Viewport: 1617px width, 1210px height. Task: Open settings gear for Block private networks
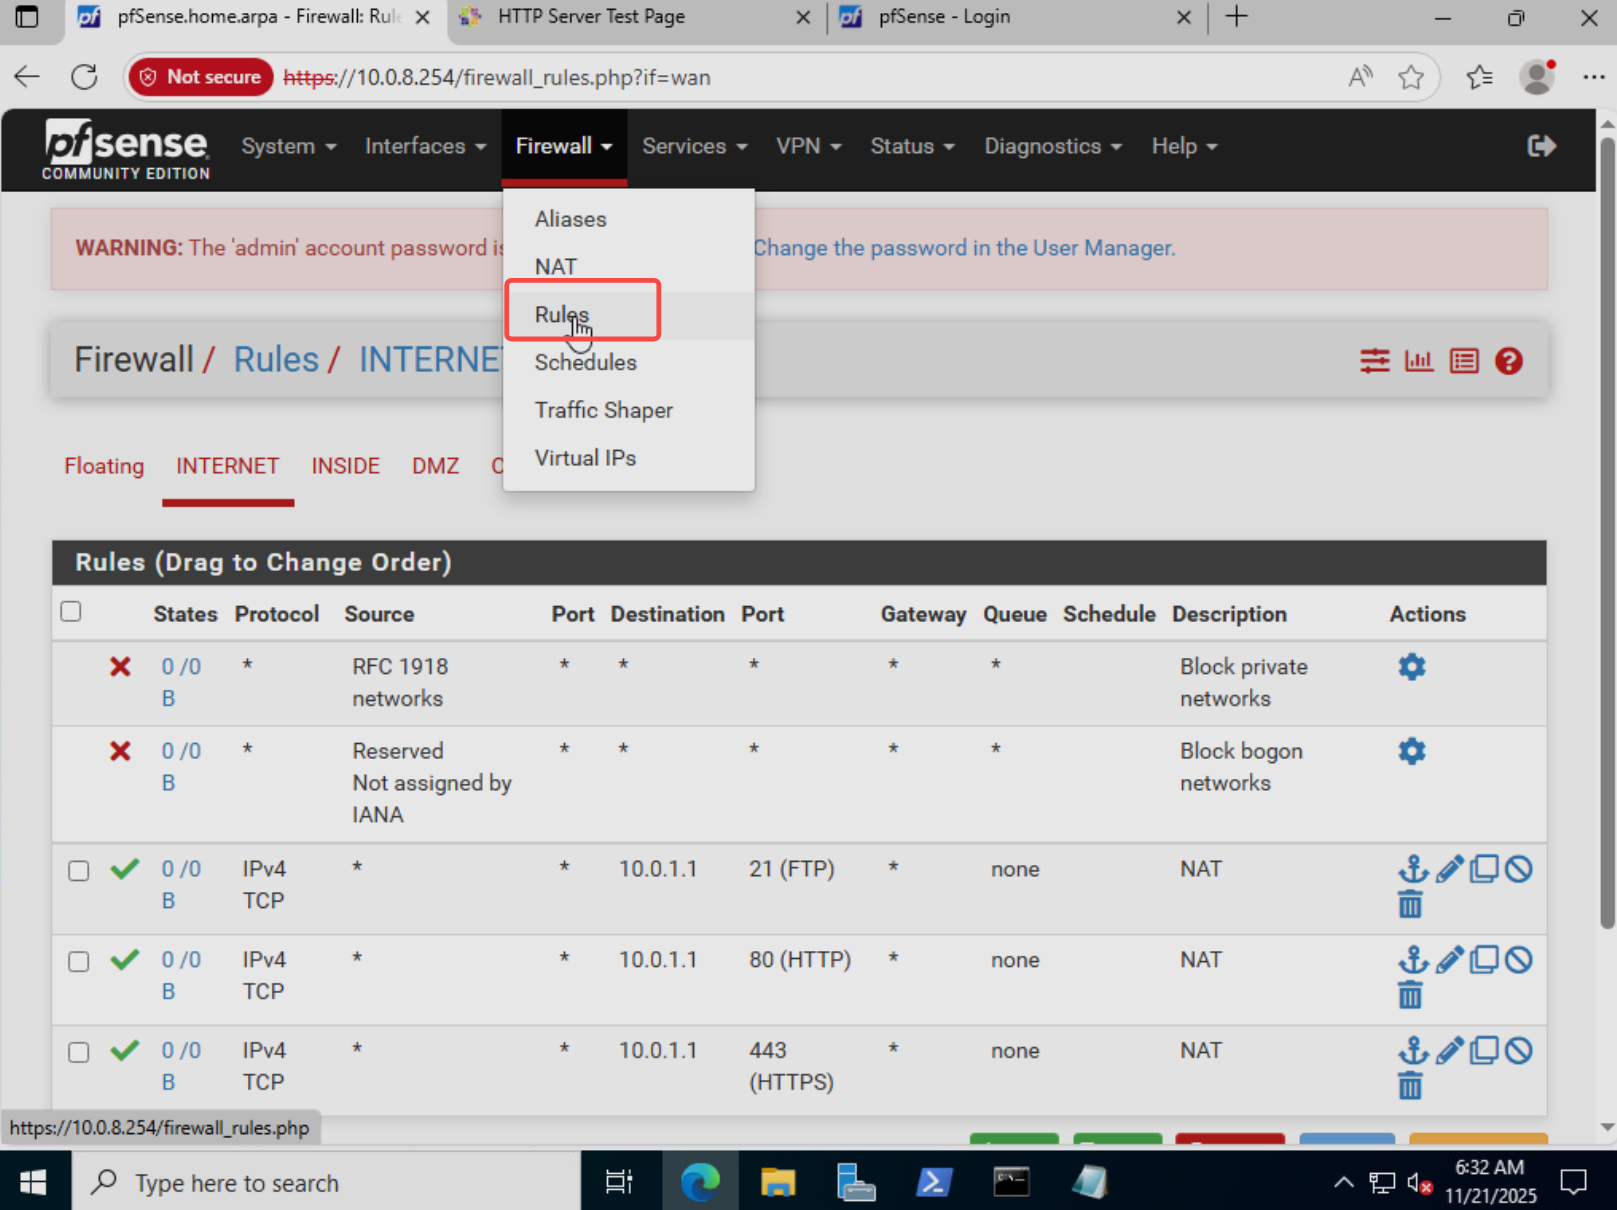[1411, 666]
